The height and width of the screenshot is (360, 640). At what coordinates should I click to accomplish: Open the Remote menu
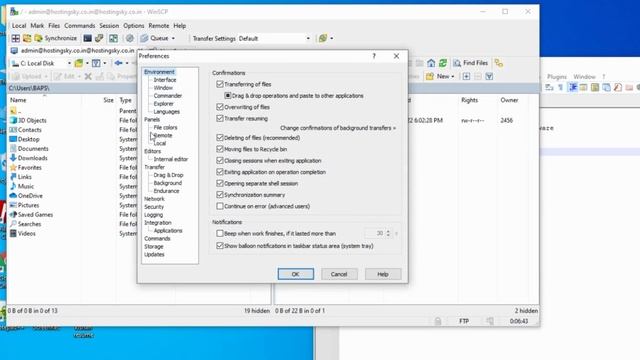click(159, 26)
